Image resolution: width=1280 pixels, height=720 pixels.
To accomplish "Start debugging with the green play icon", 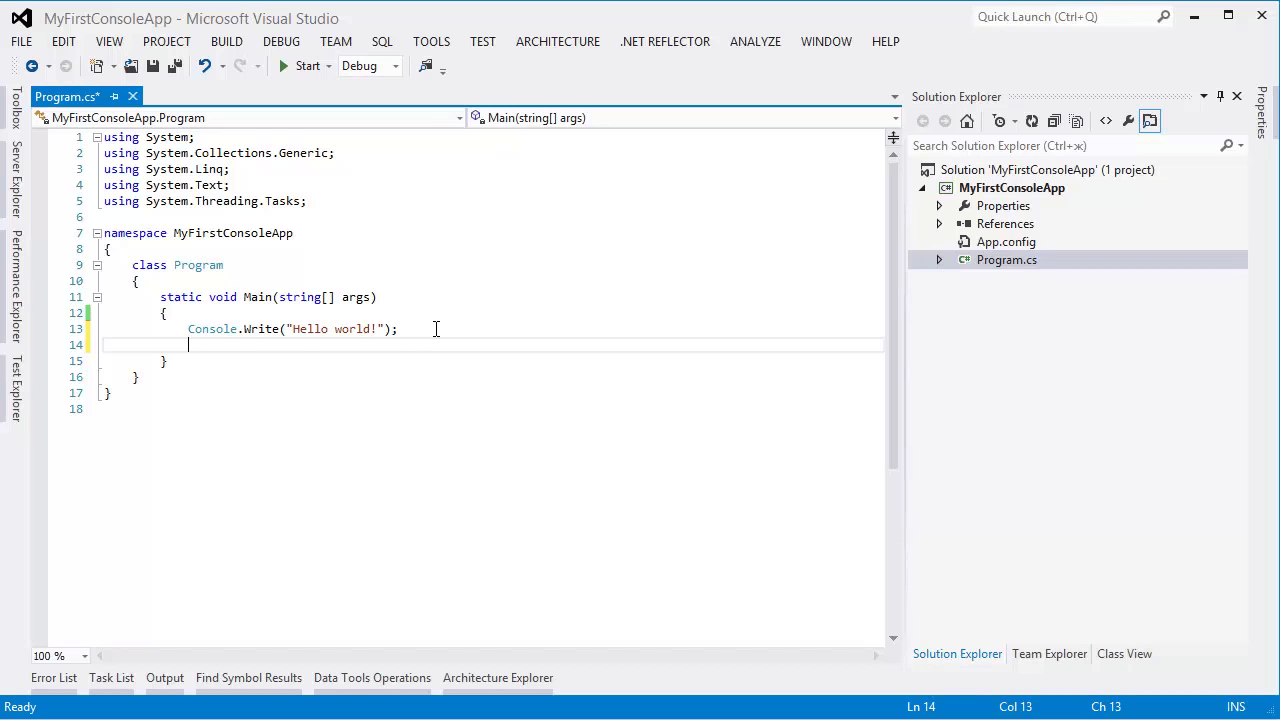I will point(284,66).
